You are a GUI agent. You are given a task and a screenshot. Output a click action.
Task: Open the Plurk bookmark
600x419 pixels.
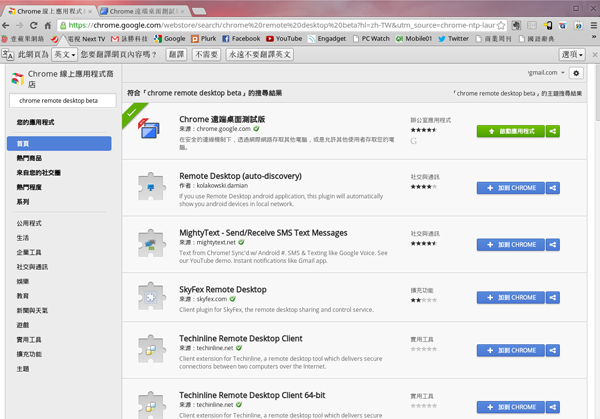pos(204,39)
